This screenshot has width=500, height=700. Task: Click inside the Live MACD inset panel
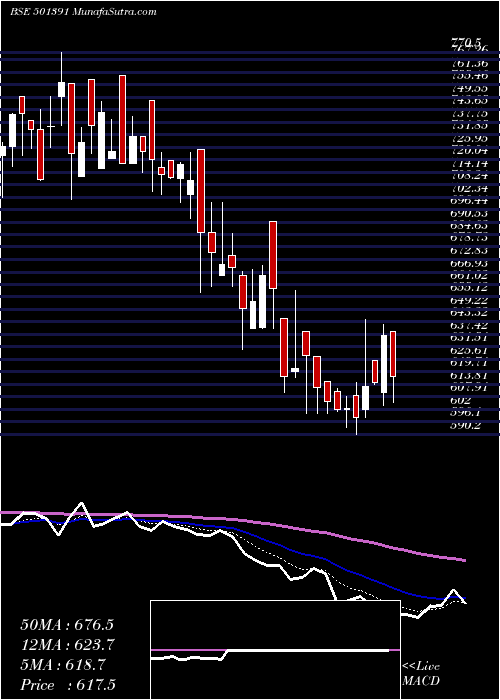[x=275, y=650]
